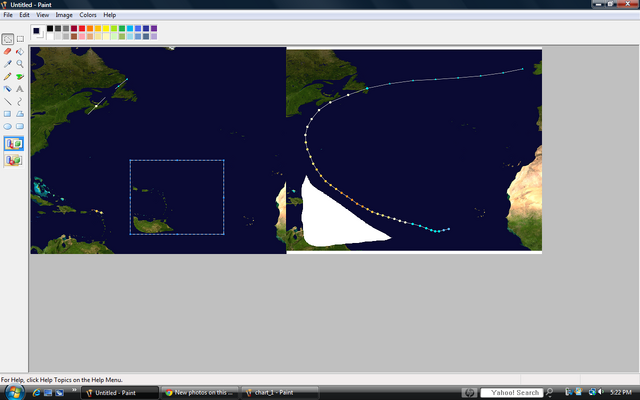Open the View menu
Image resolution: width=640 pixels, height=400 pixels.
click(42, 15)
